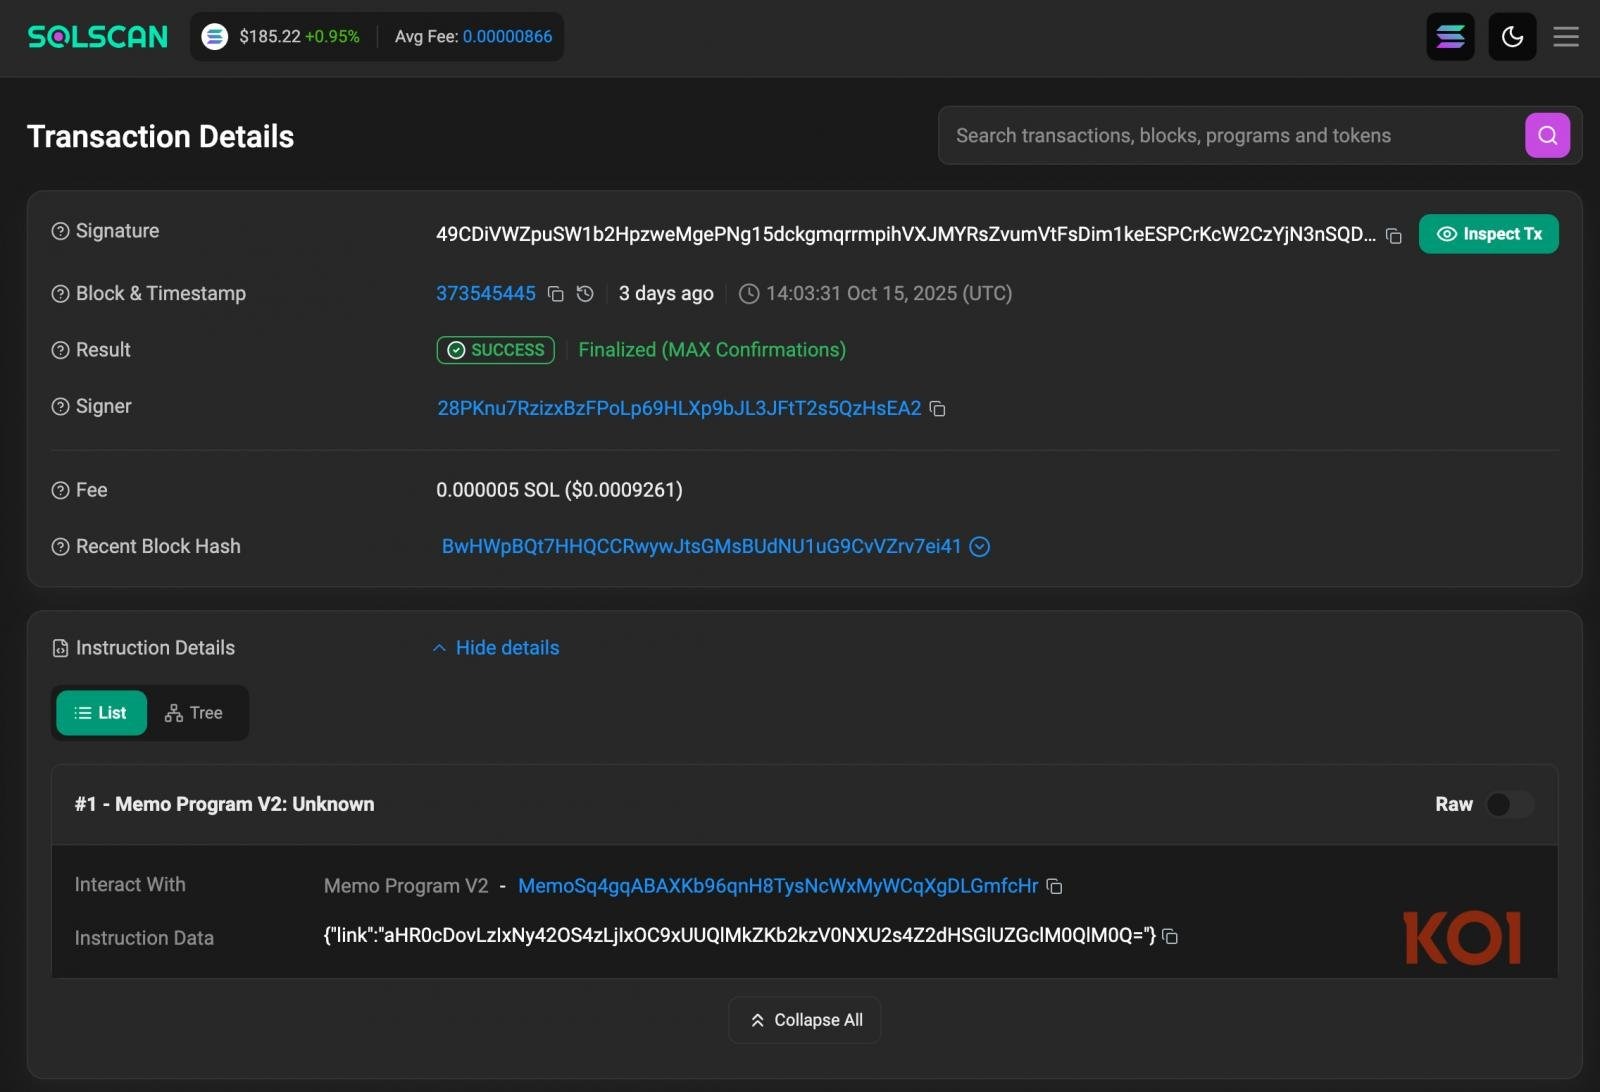
Task: Switch to the Tree view tab
Action: pos(194,713)
